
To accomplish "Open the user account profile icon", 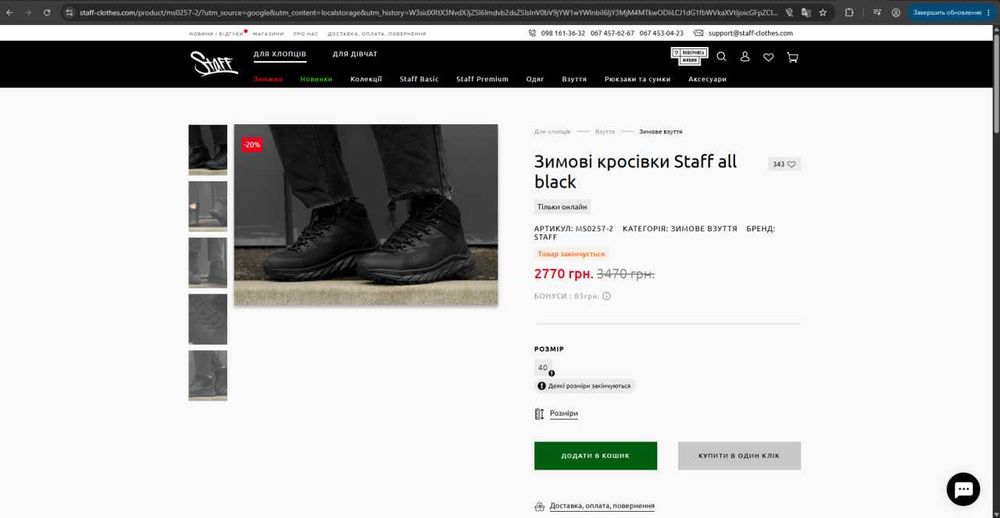I will click(745, 57).
